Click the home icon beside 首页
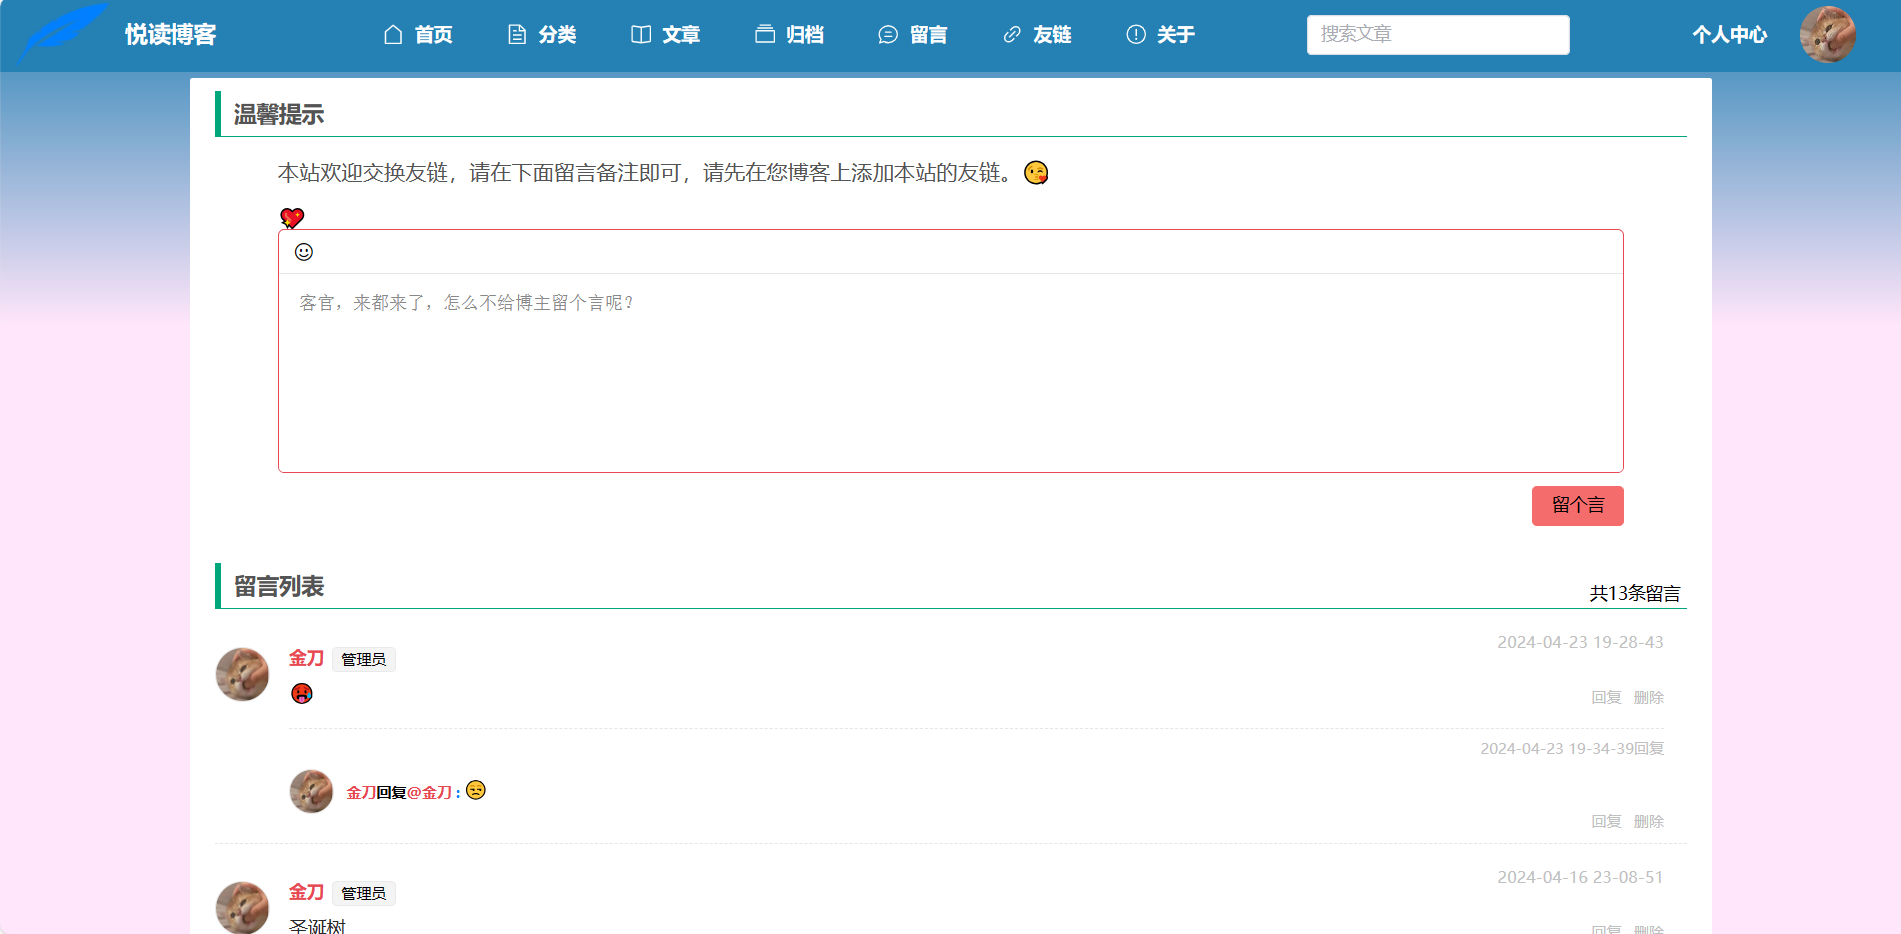Viewport: 1901px width, 934px height. [x=393, y=35]
